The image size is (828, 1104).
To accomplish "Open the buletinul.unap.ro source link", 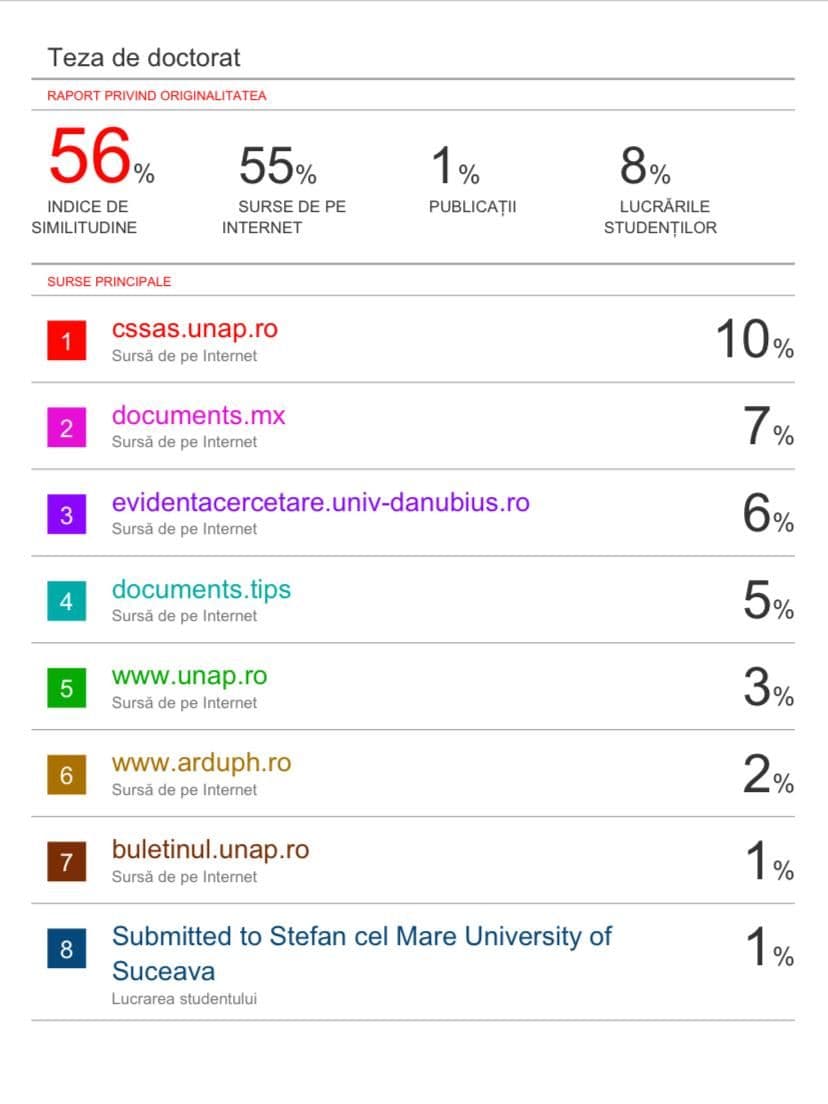I will tap(210, 850).
